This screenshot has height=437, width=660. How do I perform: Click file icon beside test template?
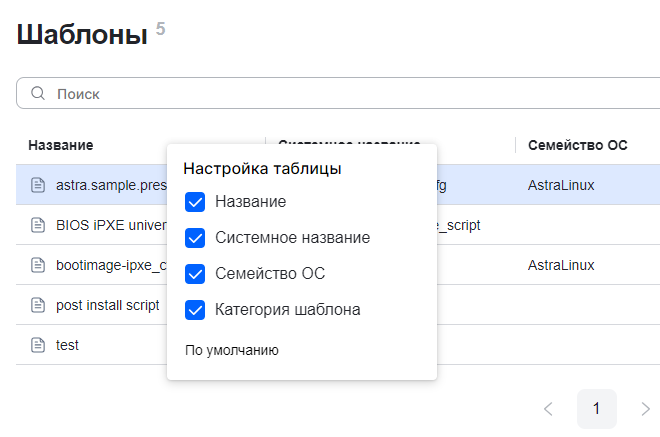tap(38, 345)
